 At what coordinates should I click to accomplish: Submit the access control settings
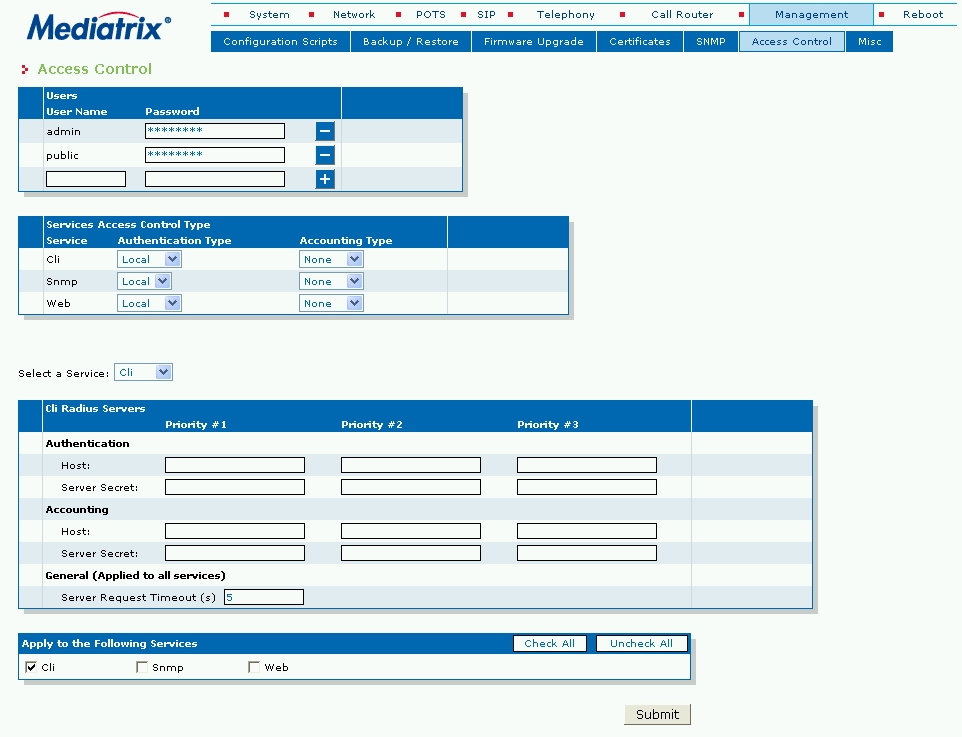point(657,714)
